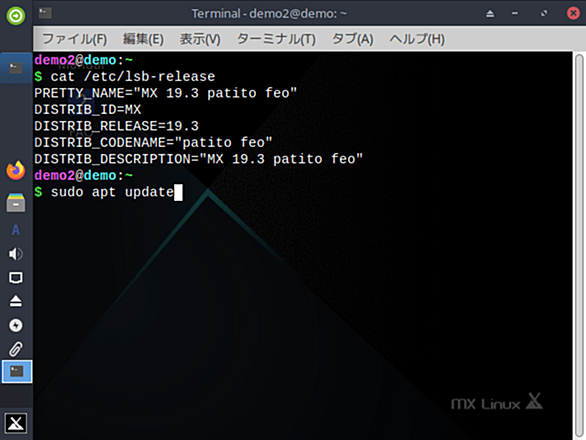Click the terminal vertical scrollbar
Screen dimensions: 586x440
579,245
